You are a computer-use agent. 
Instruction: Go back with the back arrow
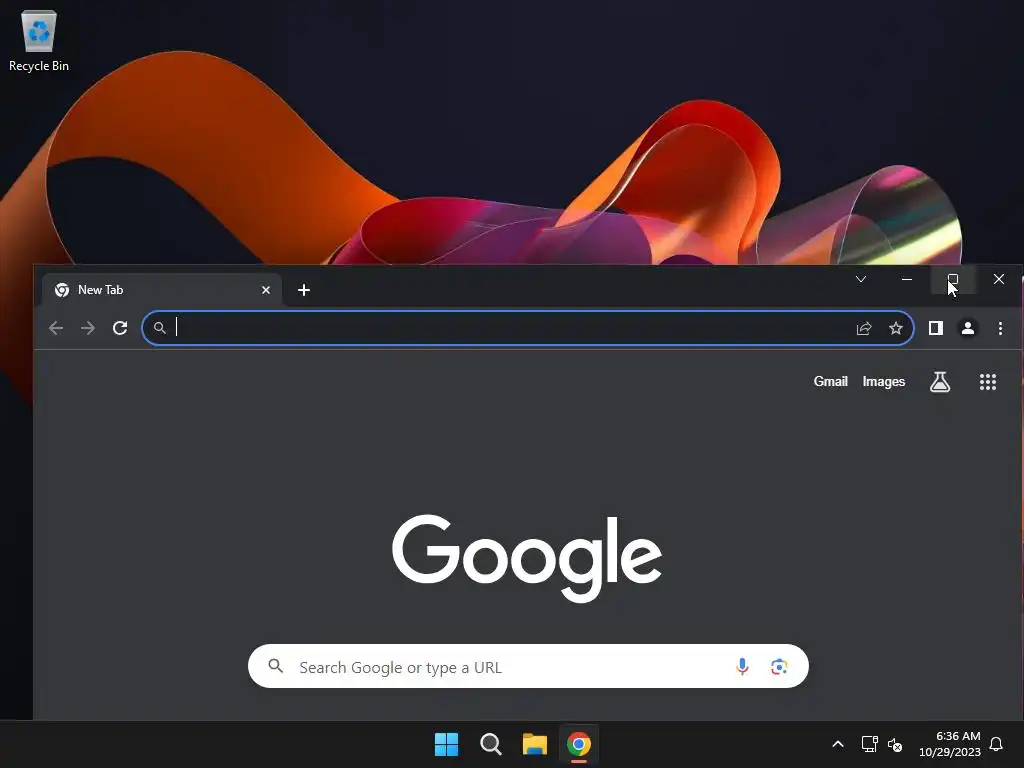[x=56, y=328]
